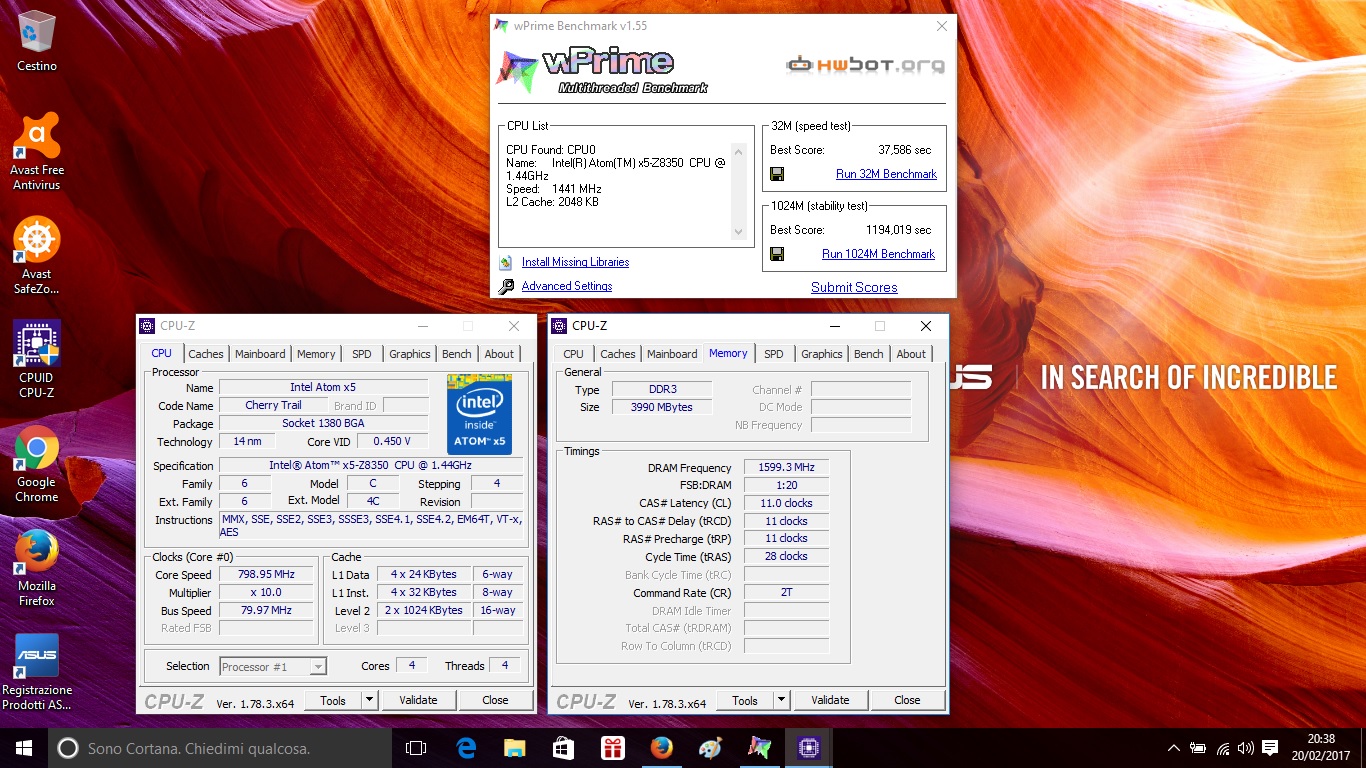Click Close button in left CPU-Z
The width and height of the screenshot is (1366, 768).
pos(495,700)
